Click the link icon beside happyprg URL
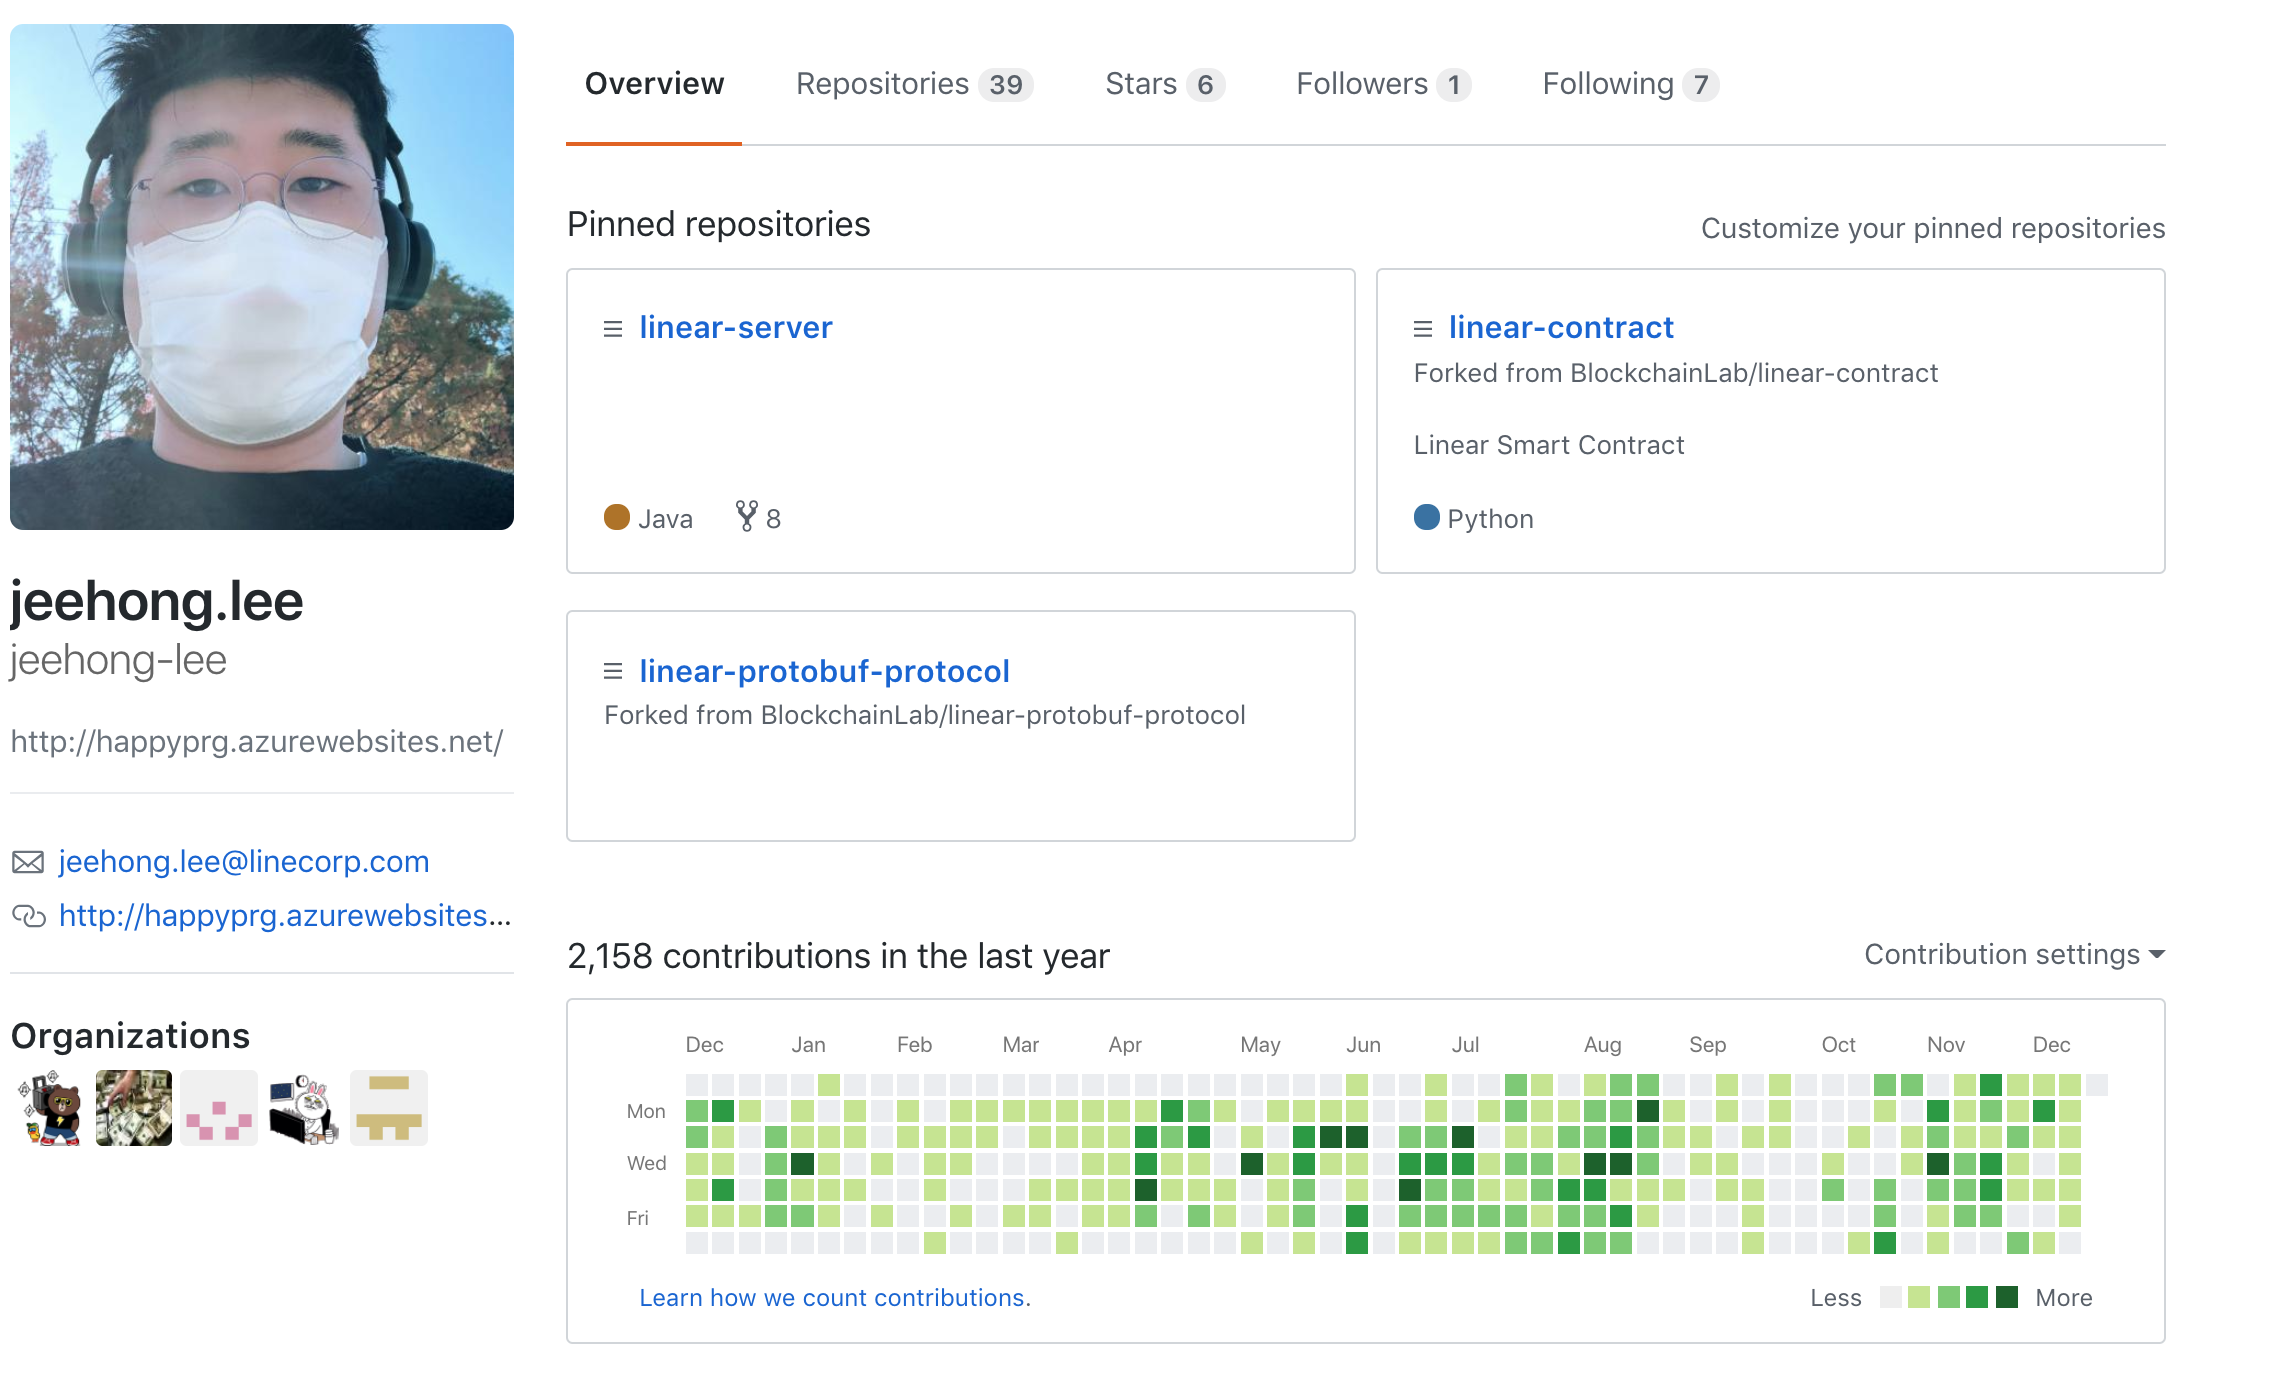Viewport: 2286px width, 1378px height. coord(29,914)
